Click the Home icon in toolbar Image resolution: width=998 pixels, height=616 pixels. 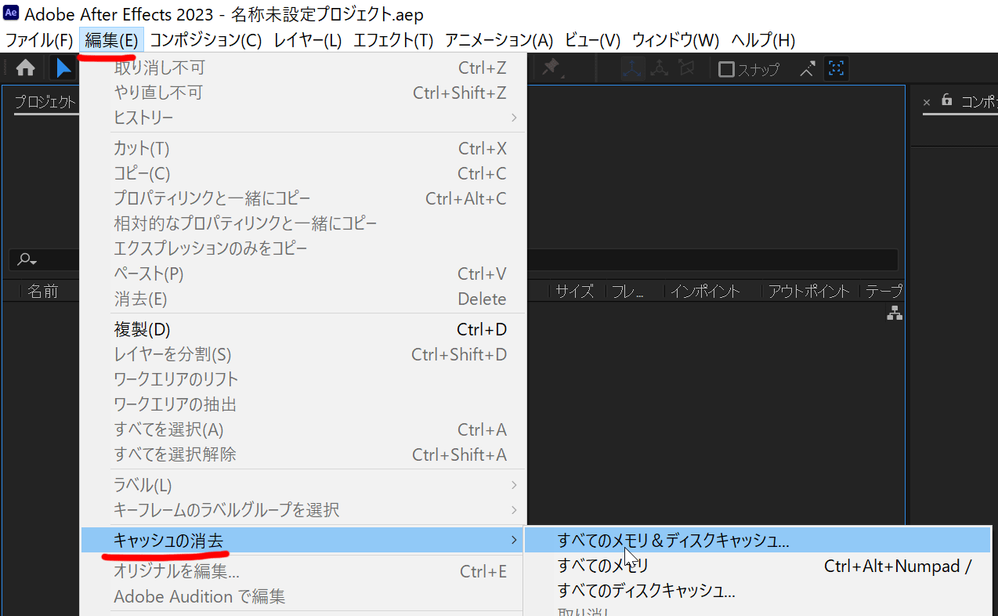click(x=25, y=67)
